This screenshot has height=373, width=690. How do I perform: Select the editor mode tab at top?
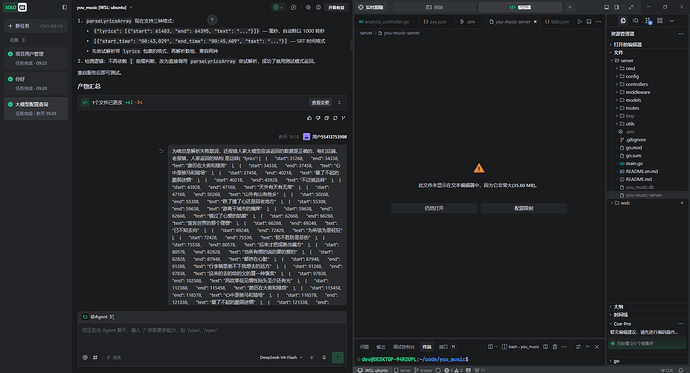(520, 7)
